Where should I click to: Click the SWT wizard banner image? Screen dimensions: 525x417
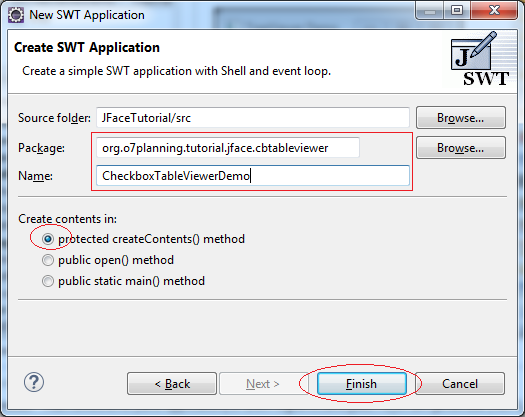479,59
